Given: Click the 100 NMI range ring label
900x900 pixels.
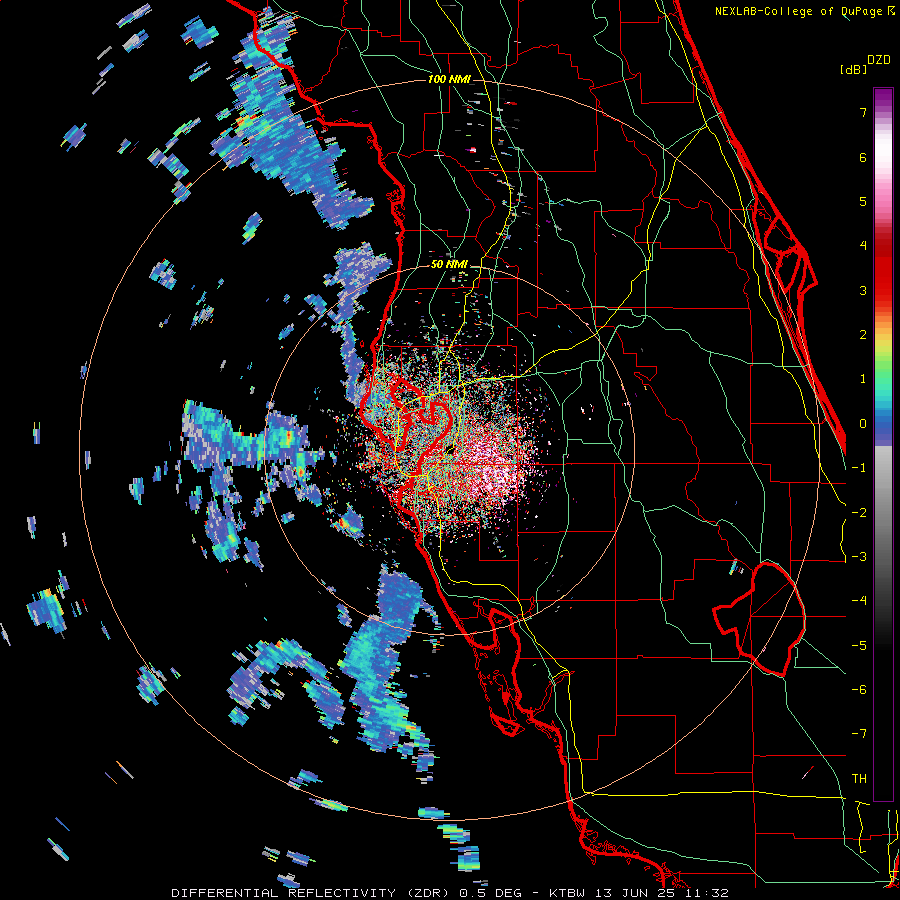Looking at the screenshot, I should click(449, 79).
